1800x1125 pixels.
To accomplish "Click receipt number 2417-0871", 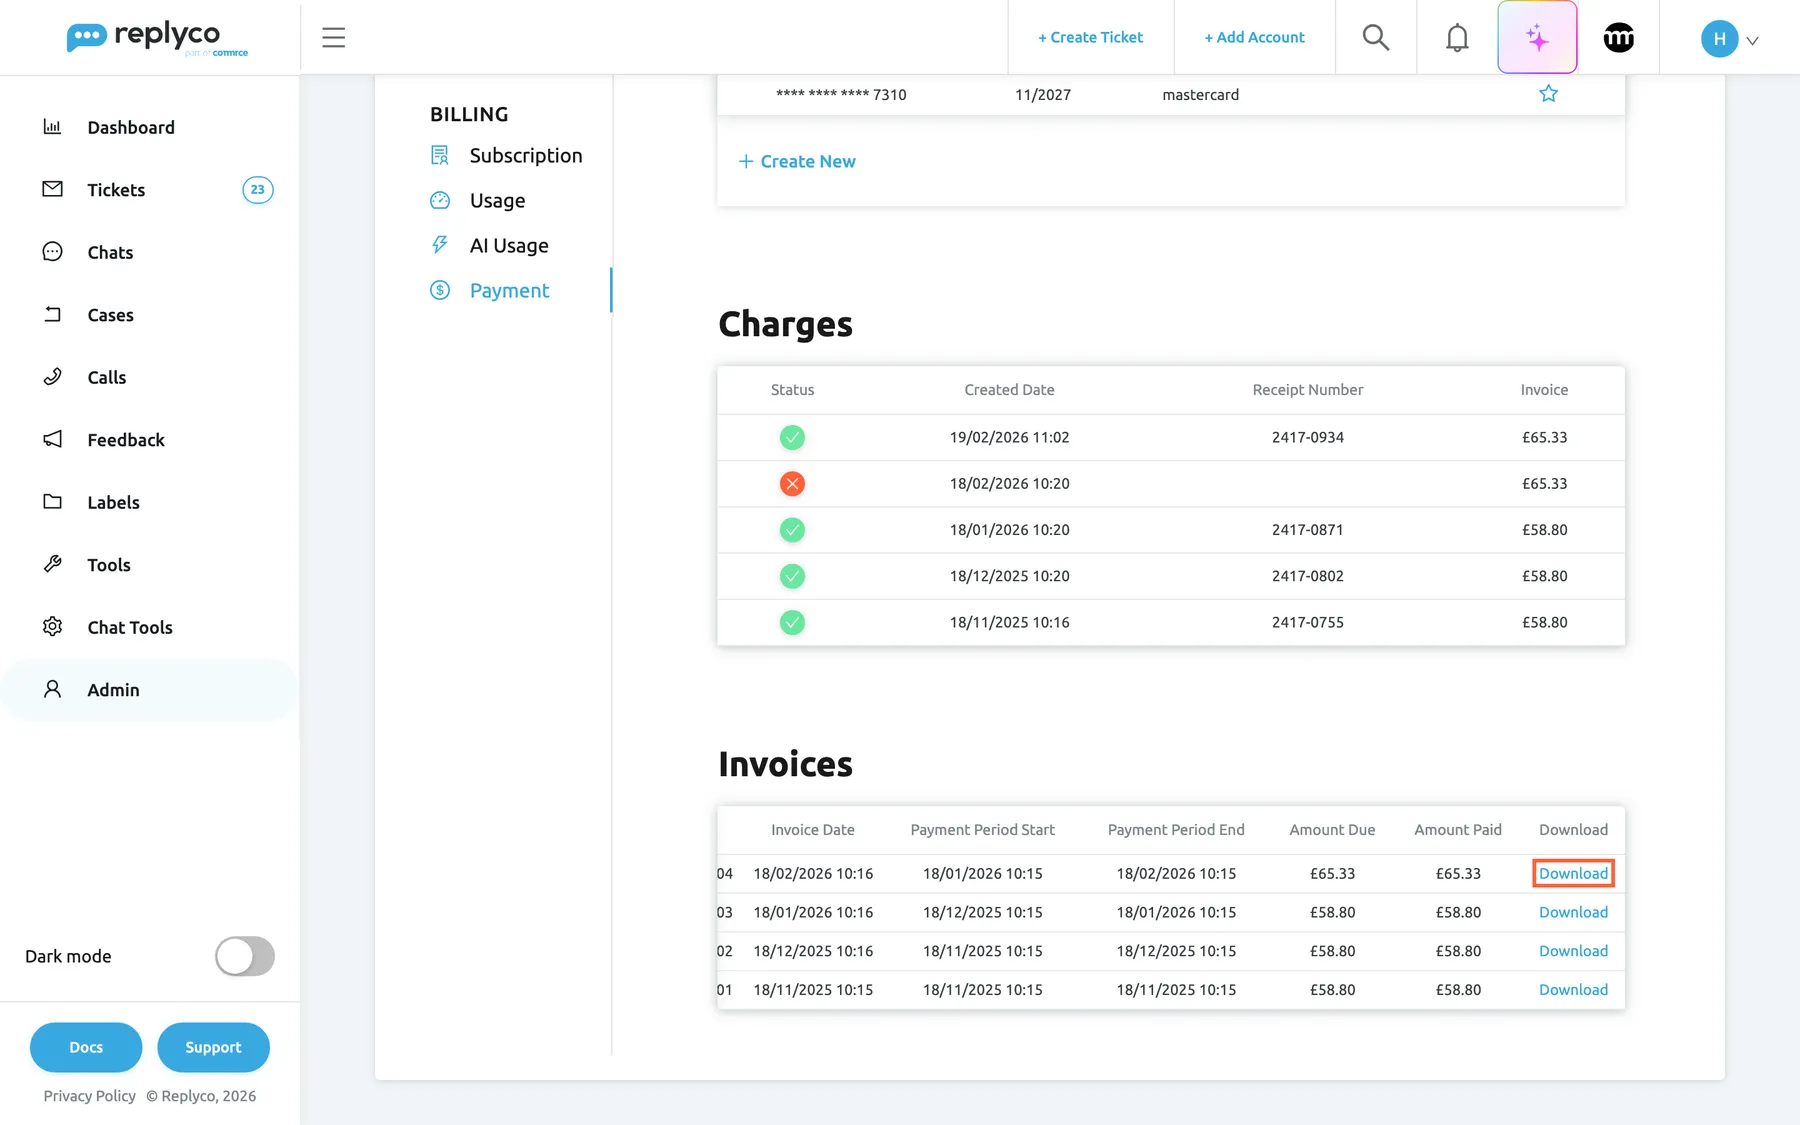I will coord(1307,530).
